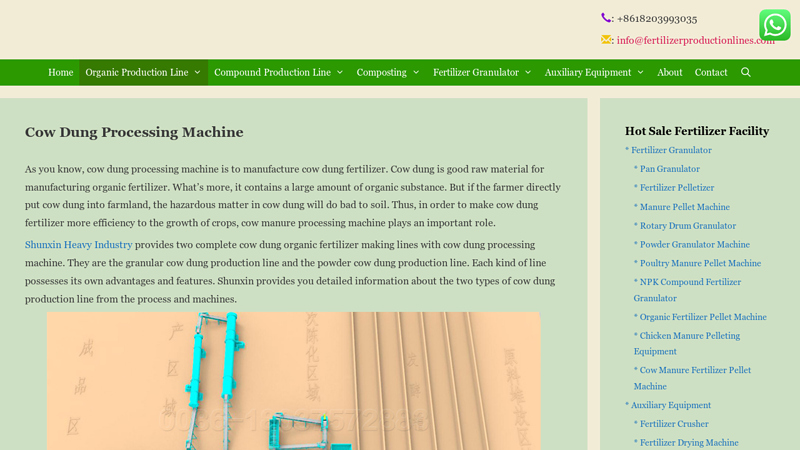Follow the Shunxin Heavy Industry link
The height and width of the screenshot is (450, 800).
[79, 245]
